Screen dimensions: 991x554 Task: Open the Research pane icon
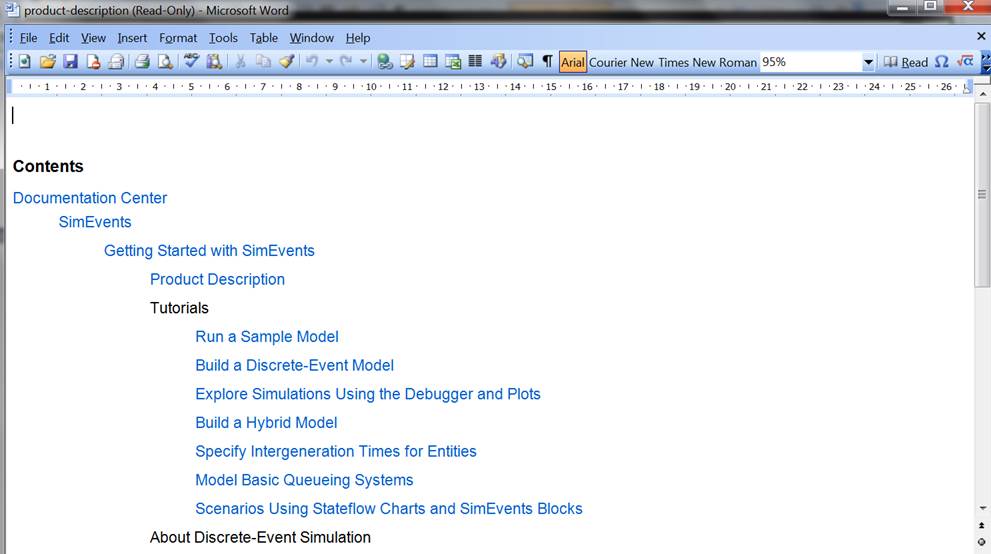tap(214, 61)
